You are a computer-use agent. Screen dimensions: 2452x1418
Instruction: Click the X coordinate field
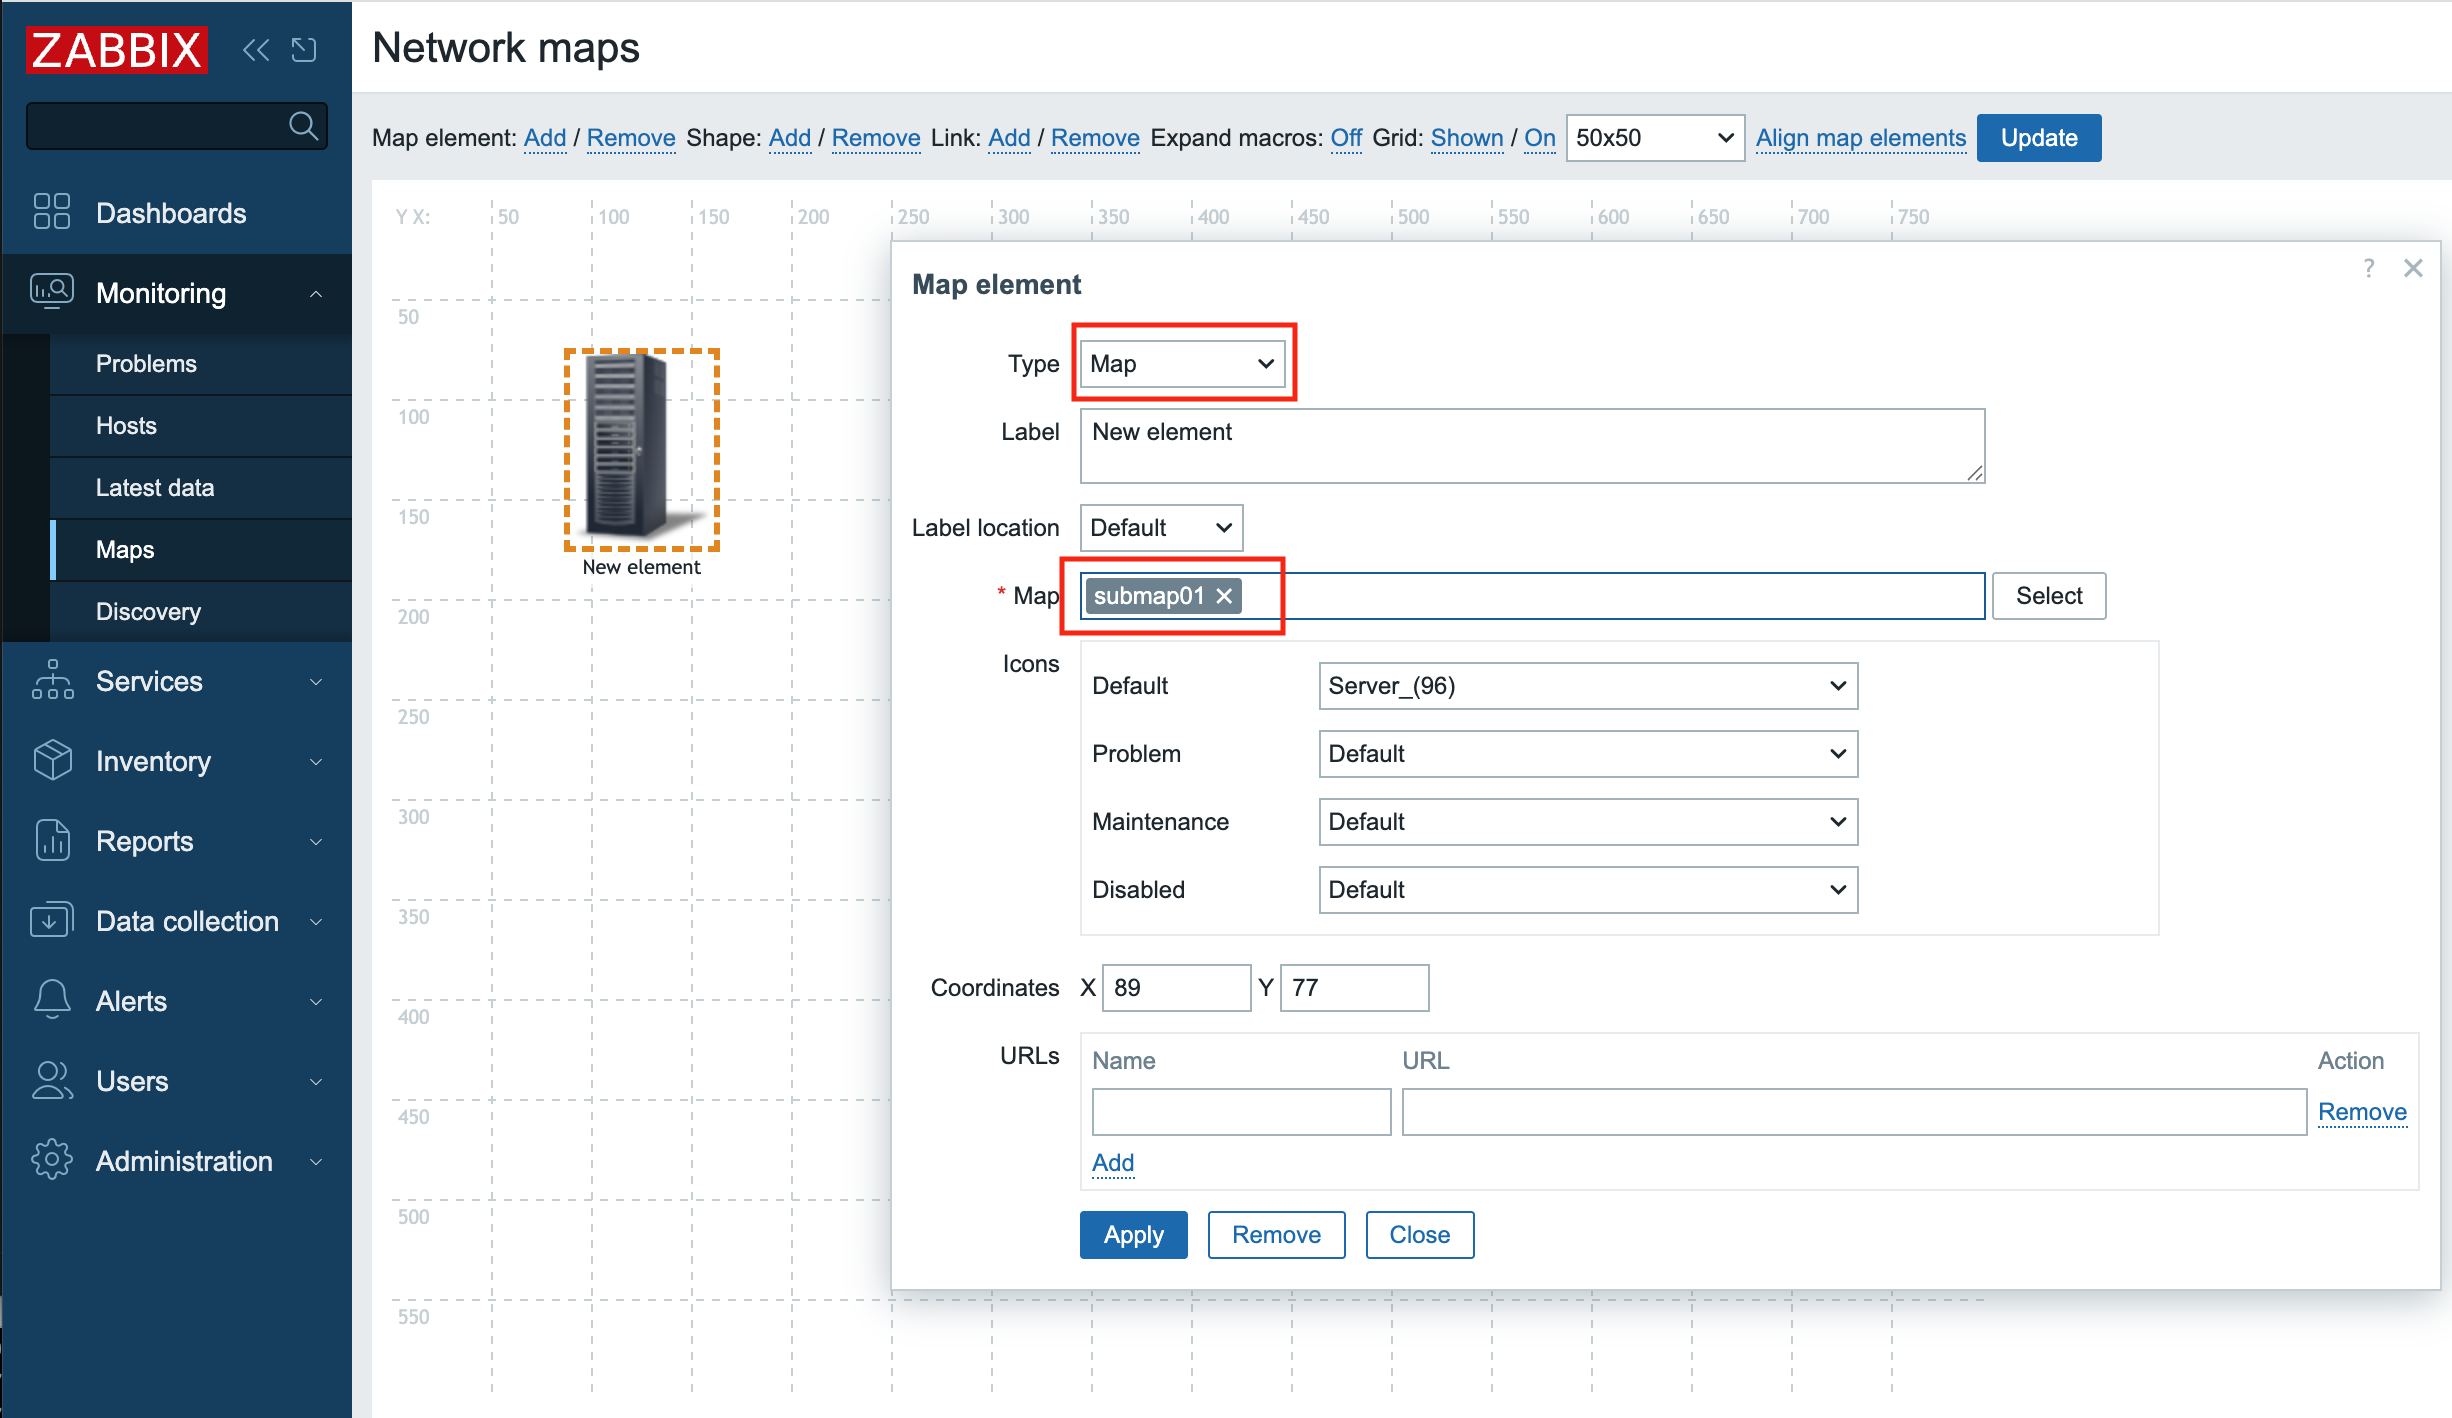click(1176, 988)
